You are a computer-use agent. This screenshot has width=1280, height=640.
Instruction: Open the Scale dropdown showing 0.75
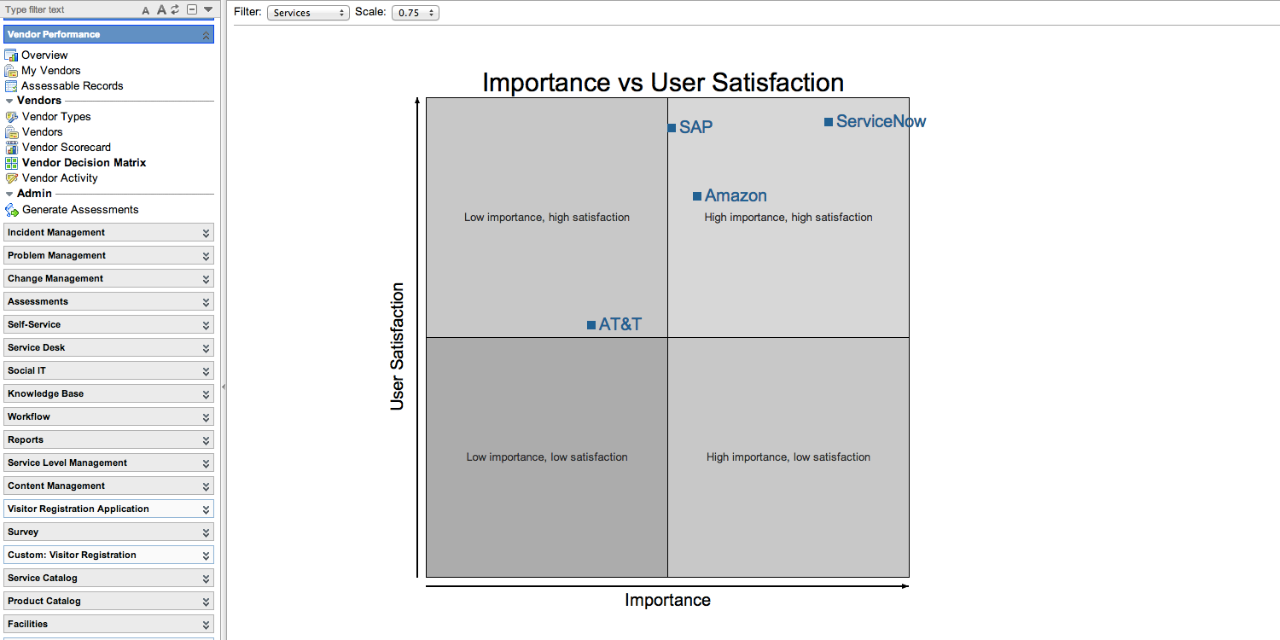(x=415, y=13)
